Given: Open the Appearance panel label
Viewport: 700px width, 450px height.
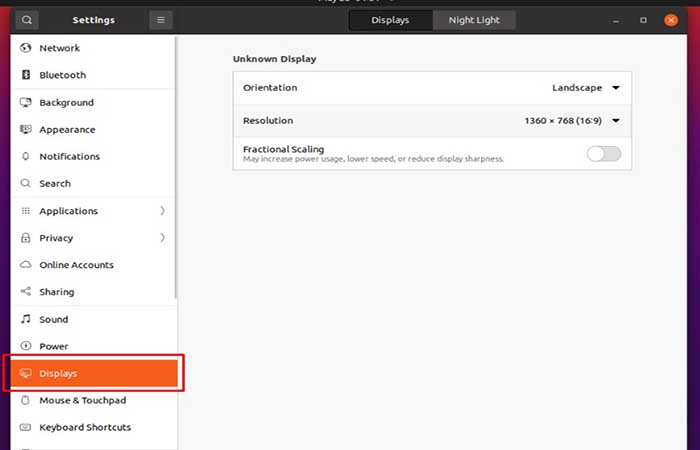Looking at the screenshot, I should 67,130.
